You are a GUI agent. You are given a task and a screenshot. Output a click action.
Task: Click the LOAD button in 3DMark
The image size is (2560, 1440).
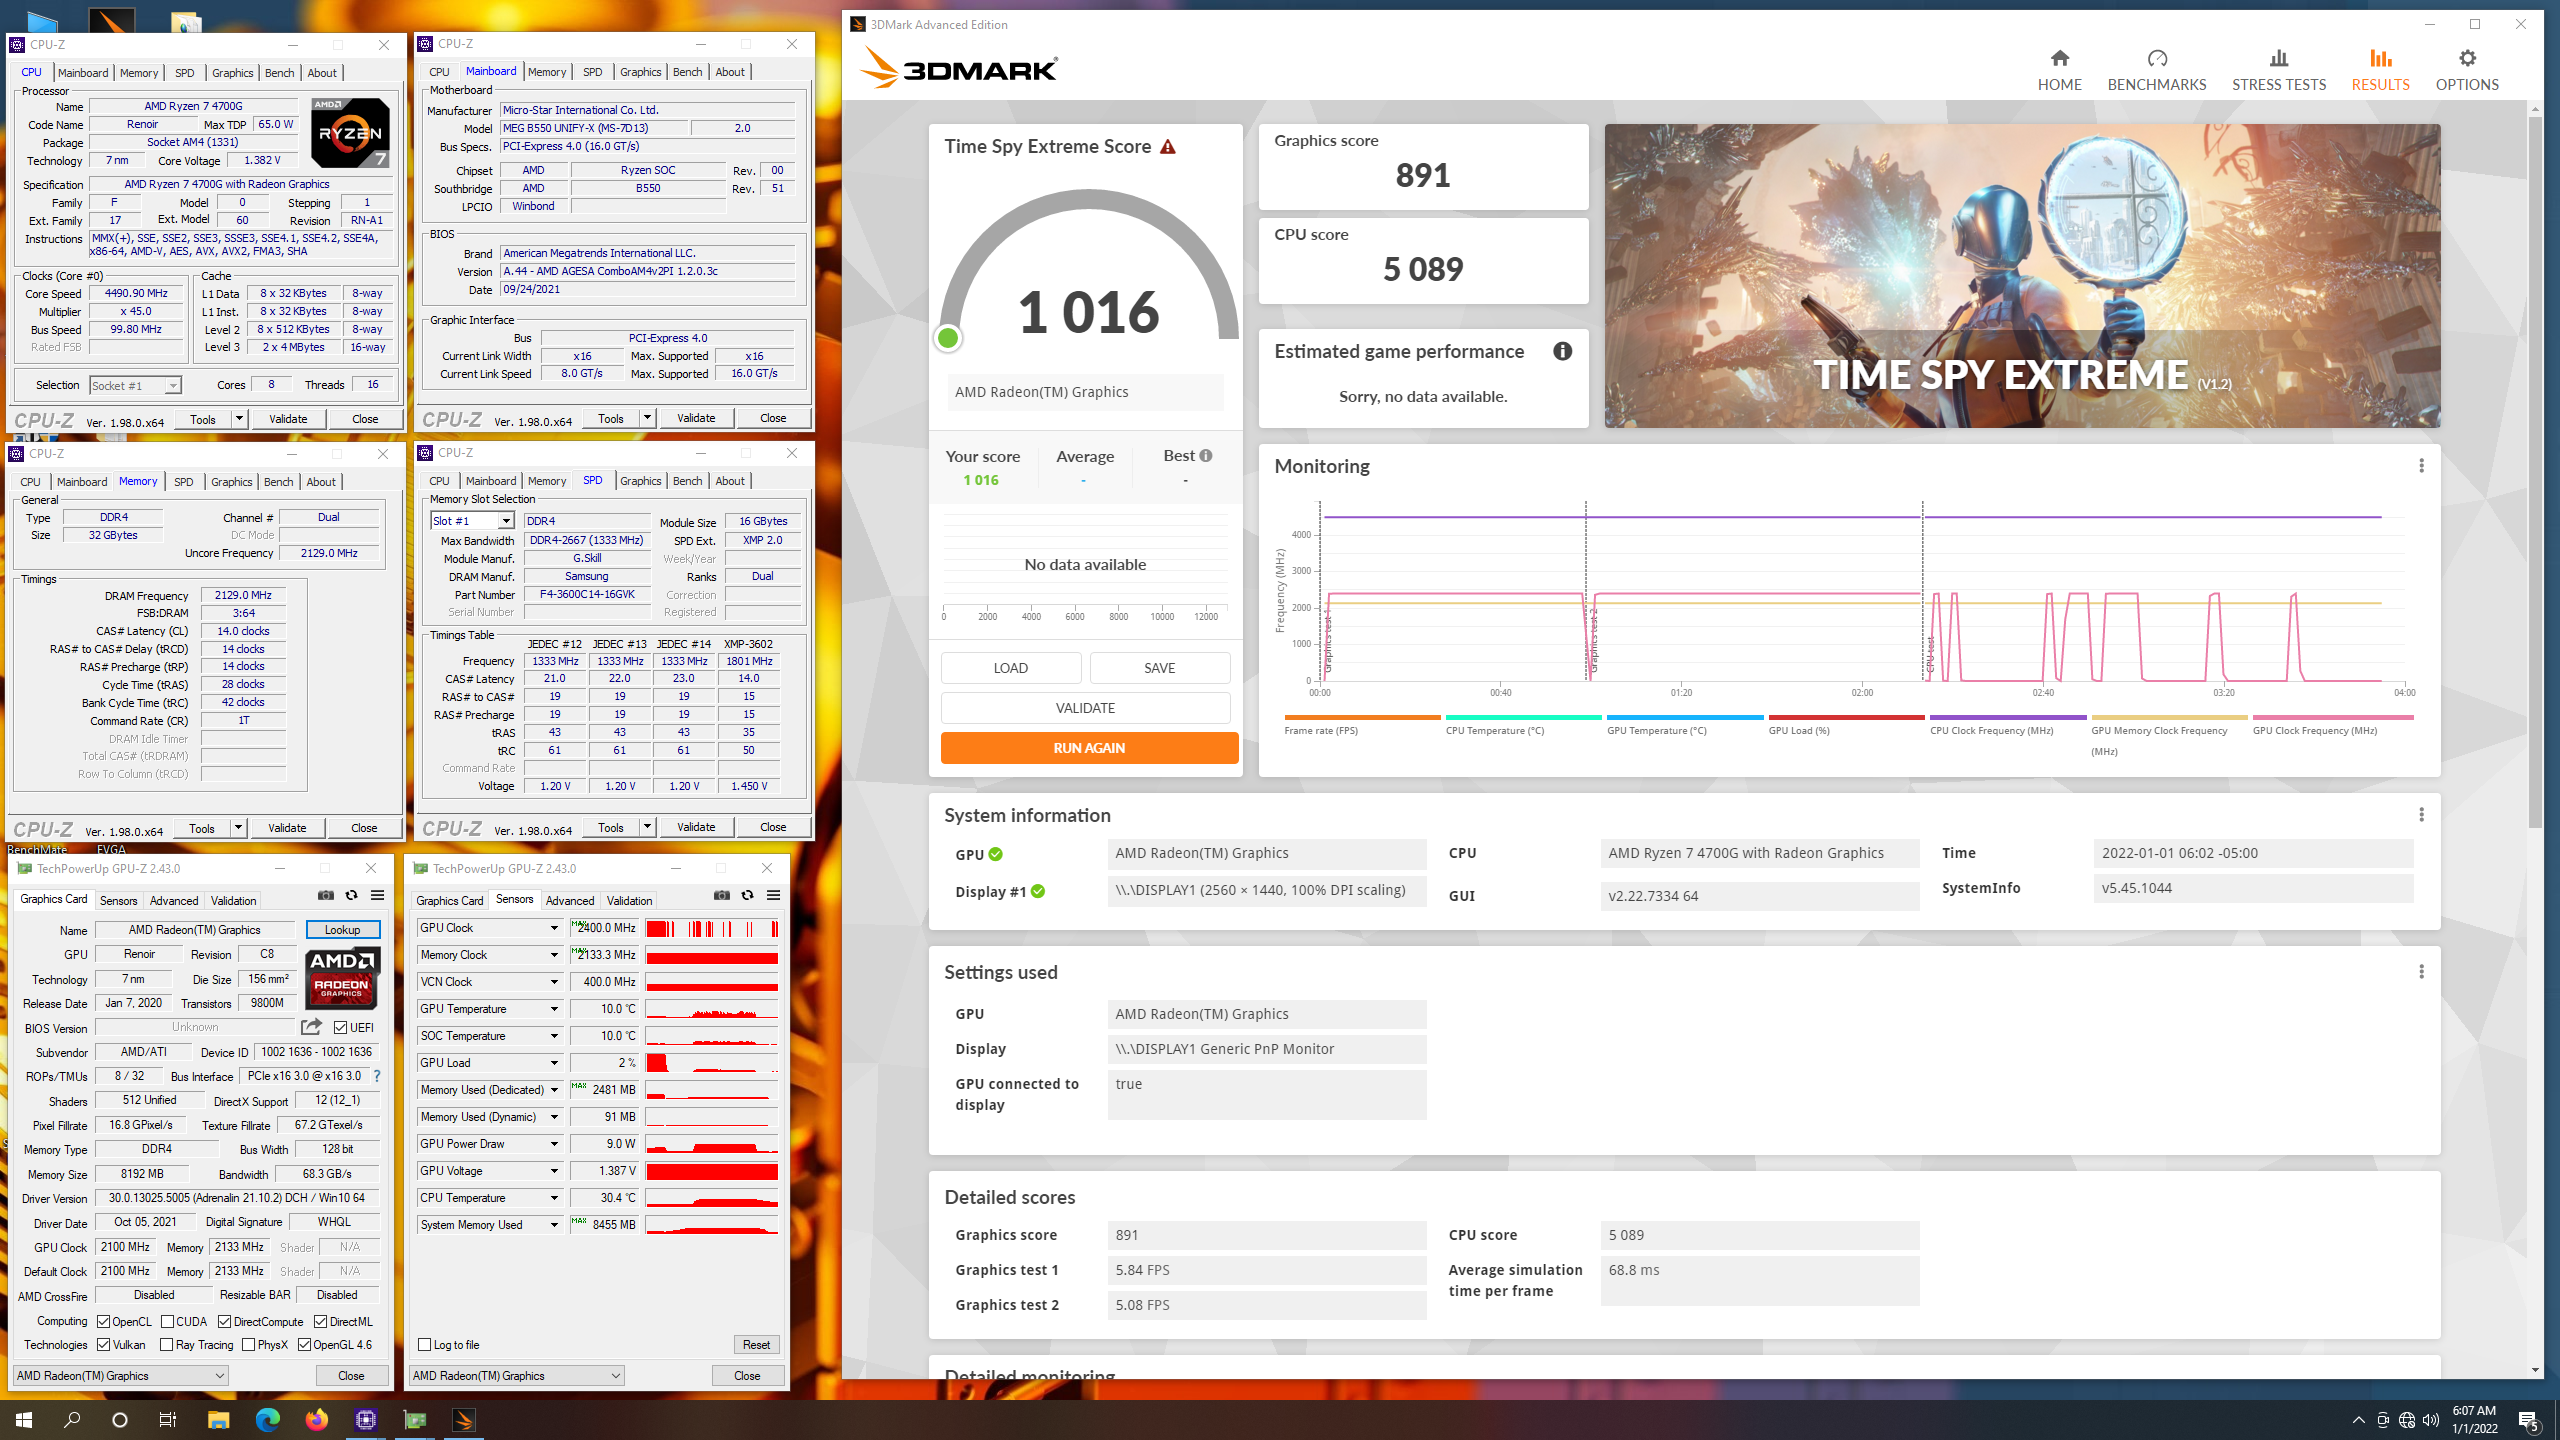click(1010, 668)
